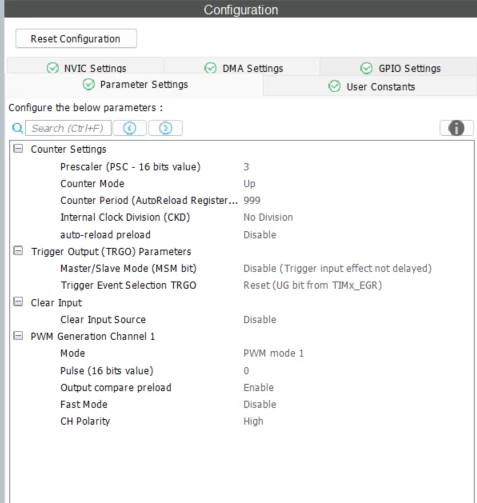477x503 pixels.
Task: Select the PWM Generation Channel 1 heading
Action: (93, 336)
